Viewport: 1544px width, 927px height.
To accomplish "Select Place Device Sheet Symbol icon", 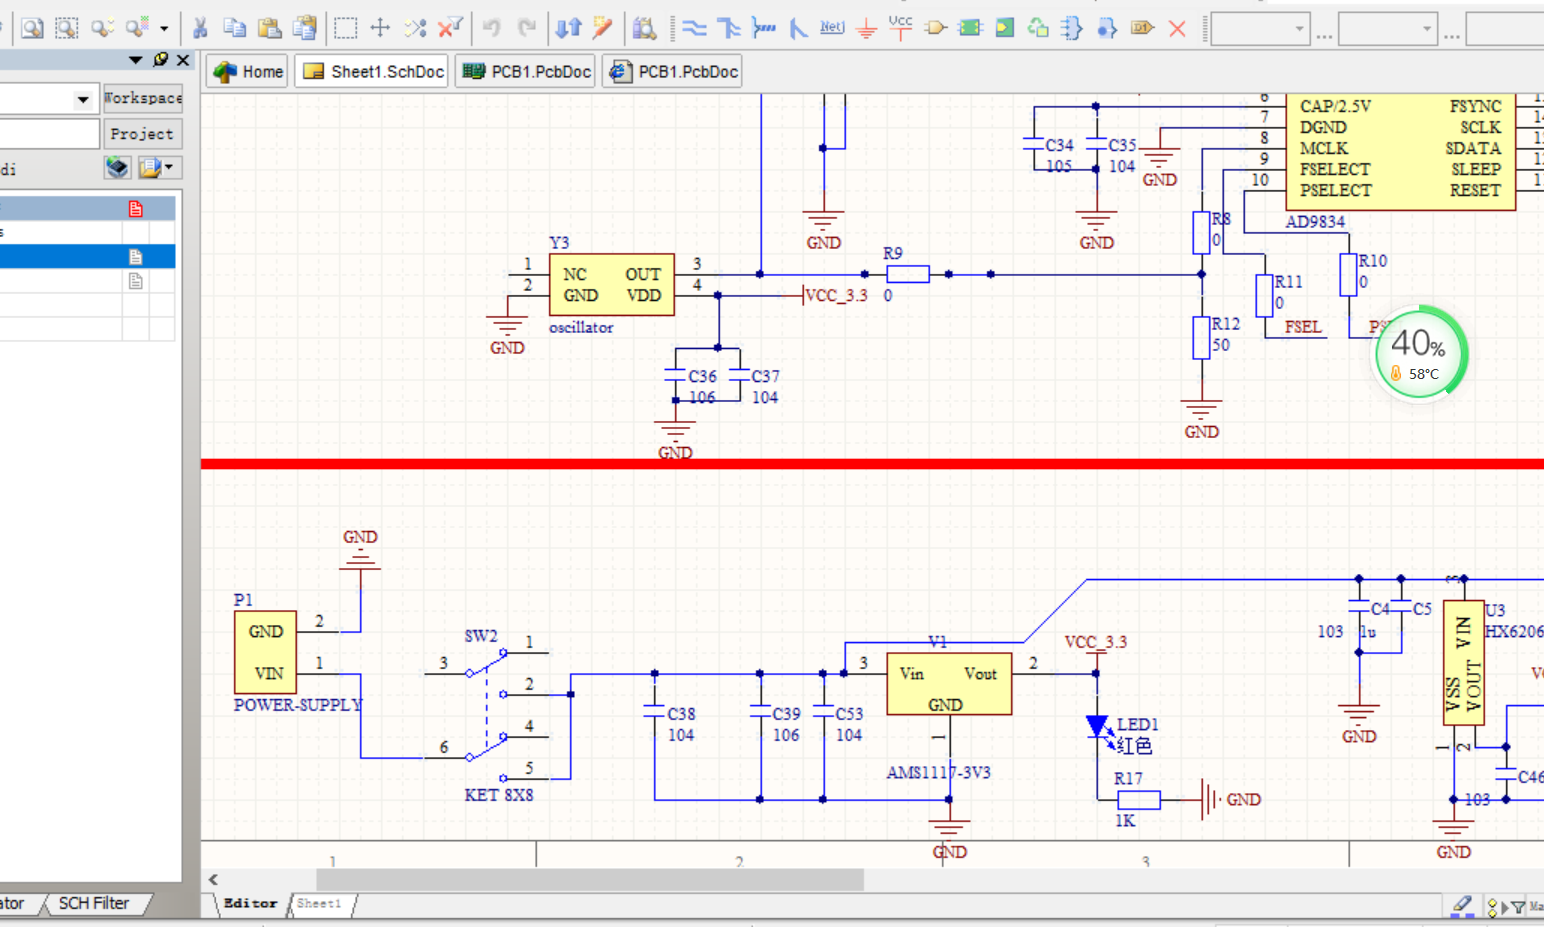I will coord(1038,28).
